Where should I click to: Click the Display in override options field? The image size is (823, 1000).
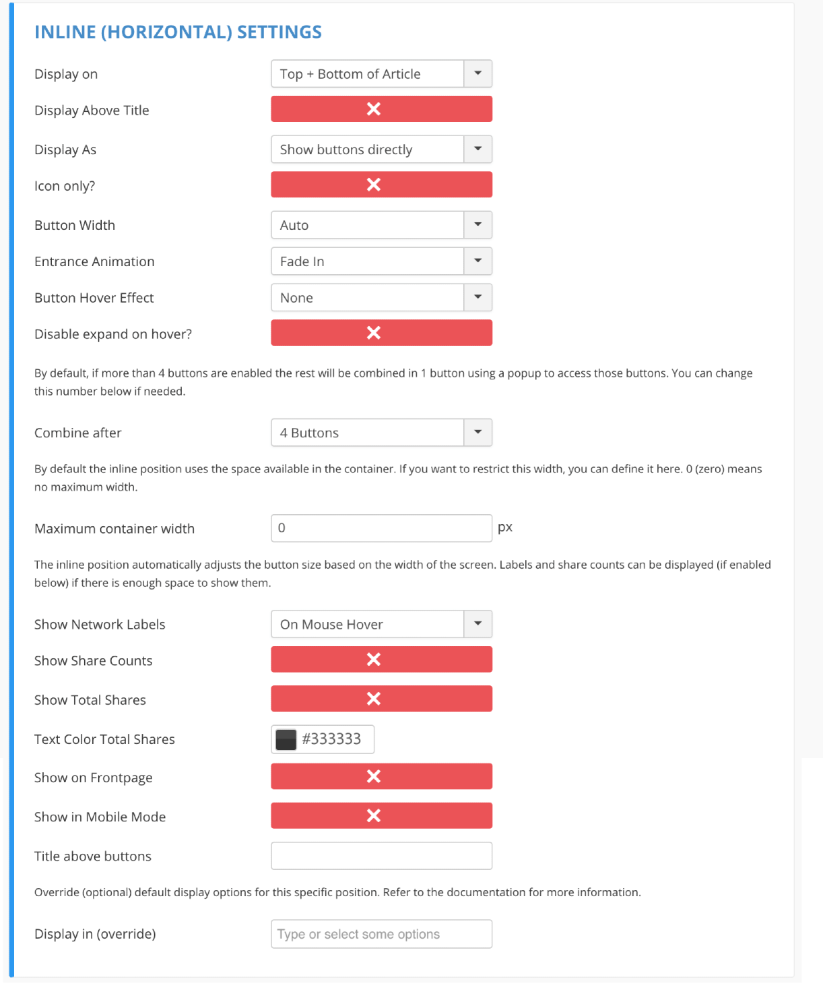[381, 934]
